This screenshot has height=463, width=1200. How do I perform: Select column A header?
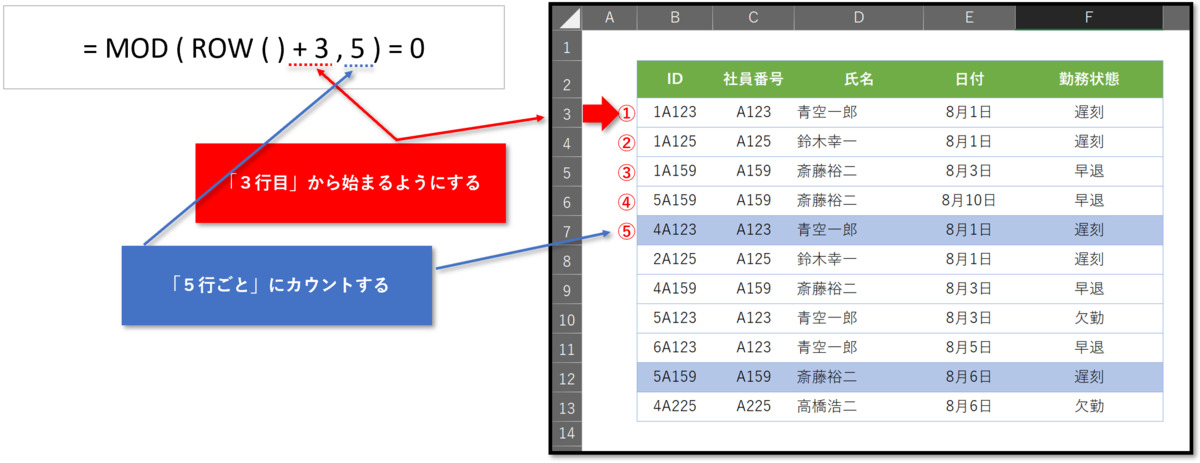coord(609,18)
